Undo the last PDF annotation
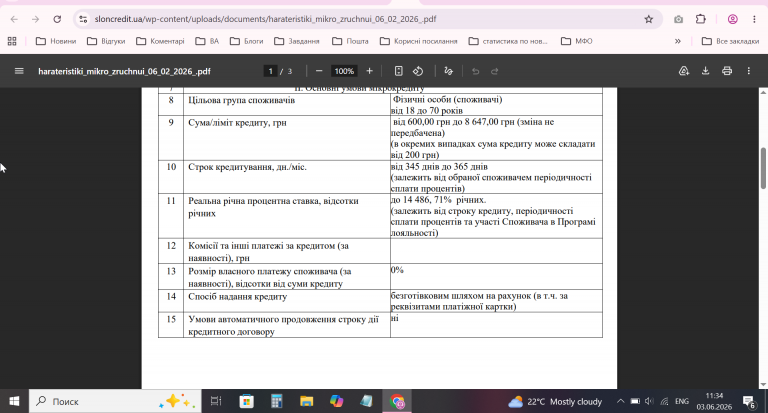768x413 pixels. click(475, 71)
